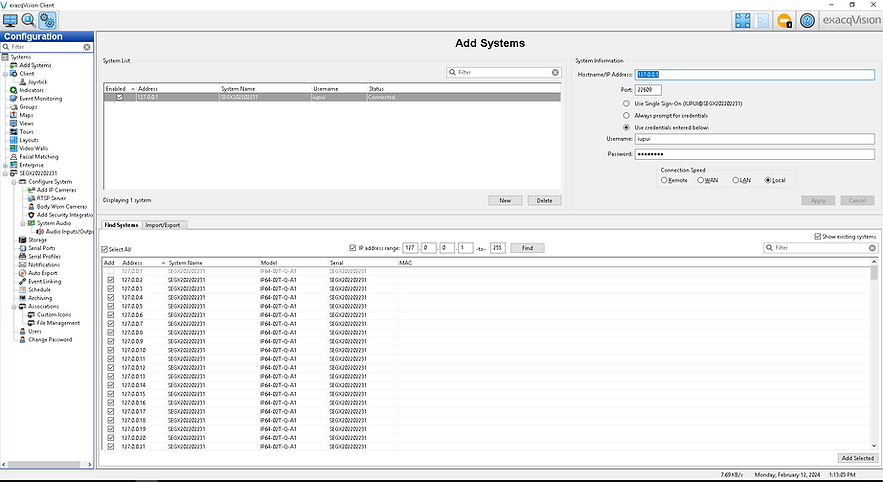The image size is (883, 482).
Task: Clear the configuration tree filter
Action: [87, 47]
